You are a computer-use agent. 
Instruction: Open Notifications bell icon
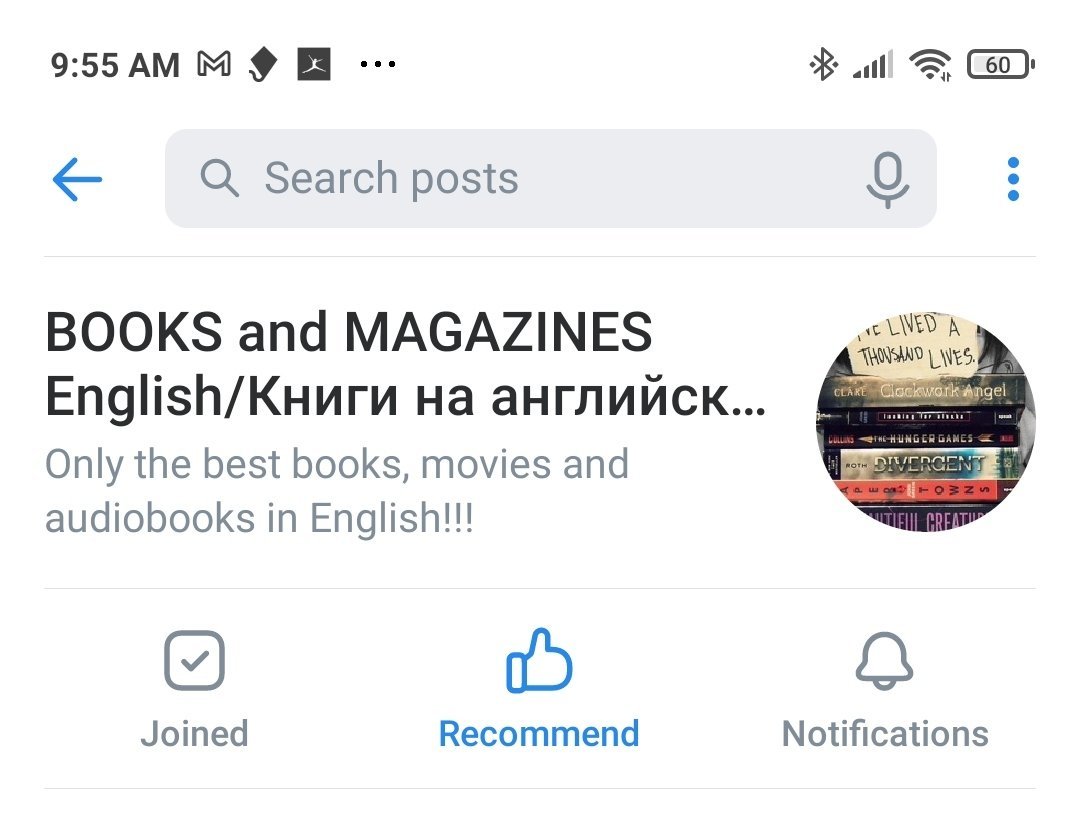pos(884,660)
